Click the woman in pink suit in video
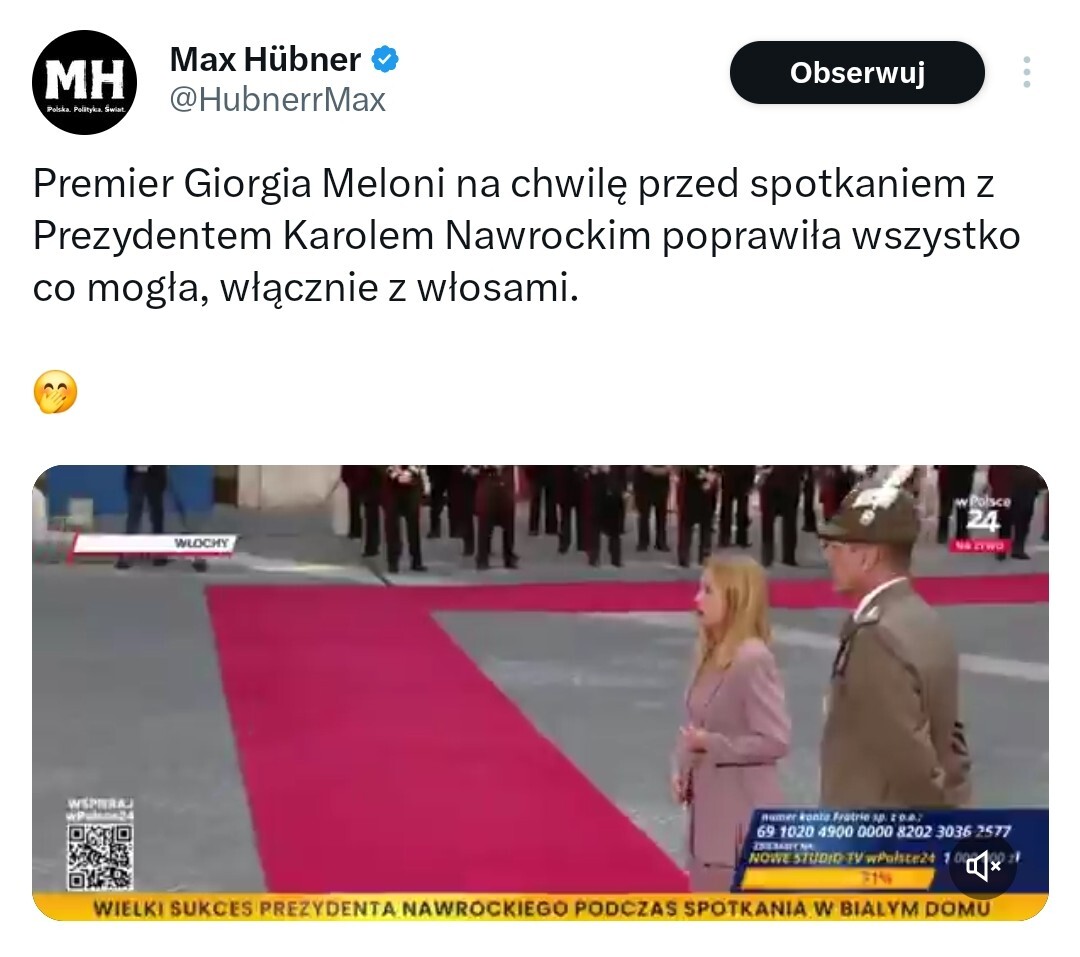1080x957 pixels. [731, 720]
